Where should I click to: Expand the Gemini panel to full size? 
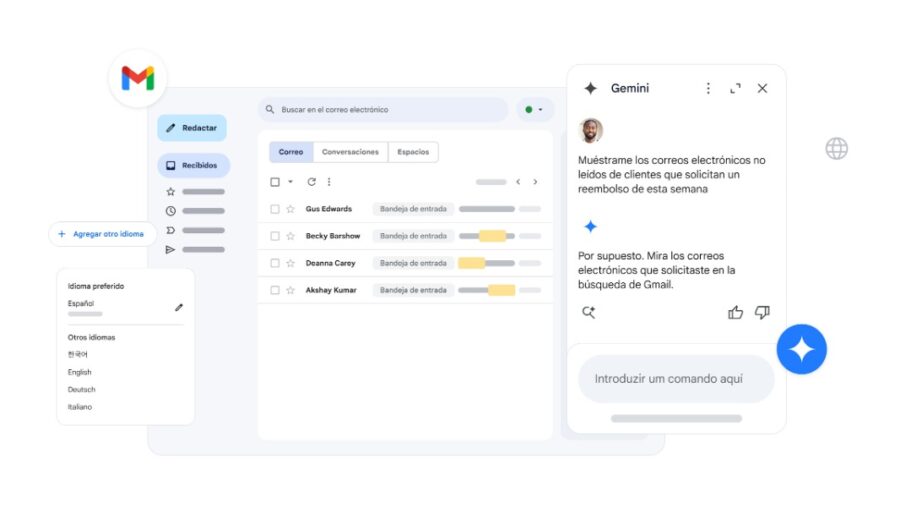735,88
